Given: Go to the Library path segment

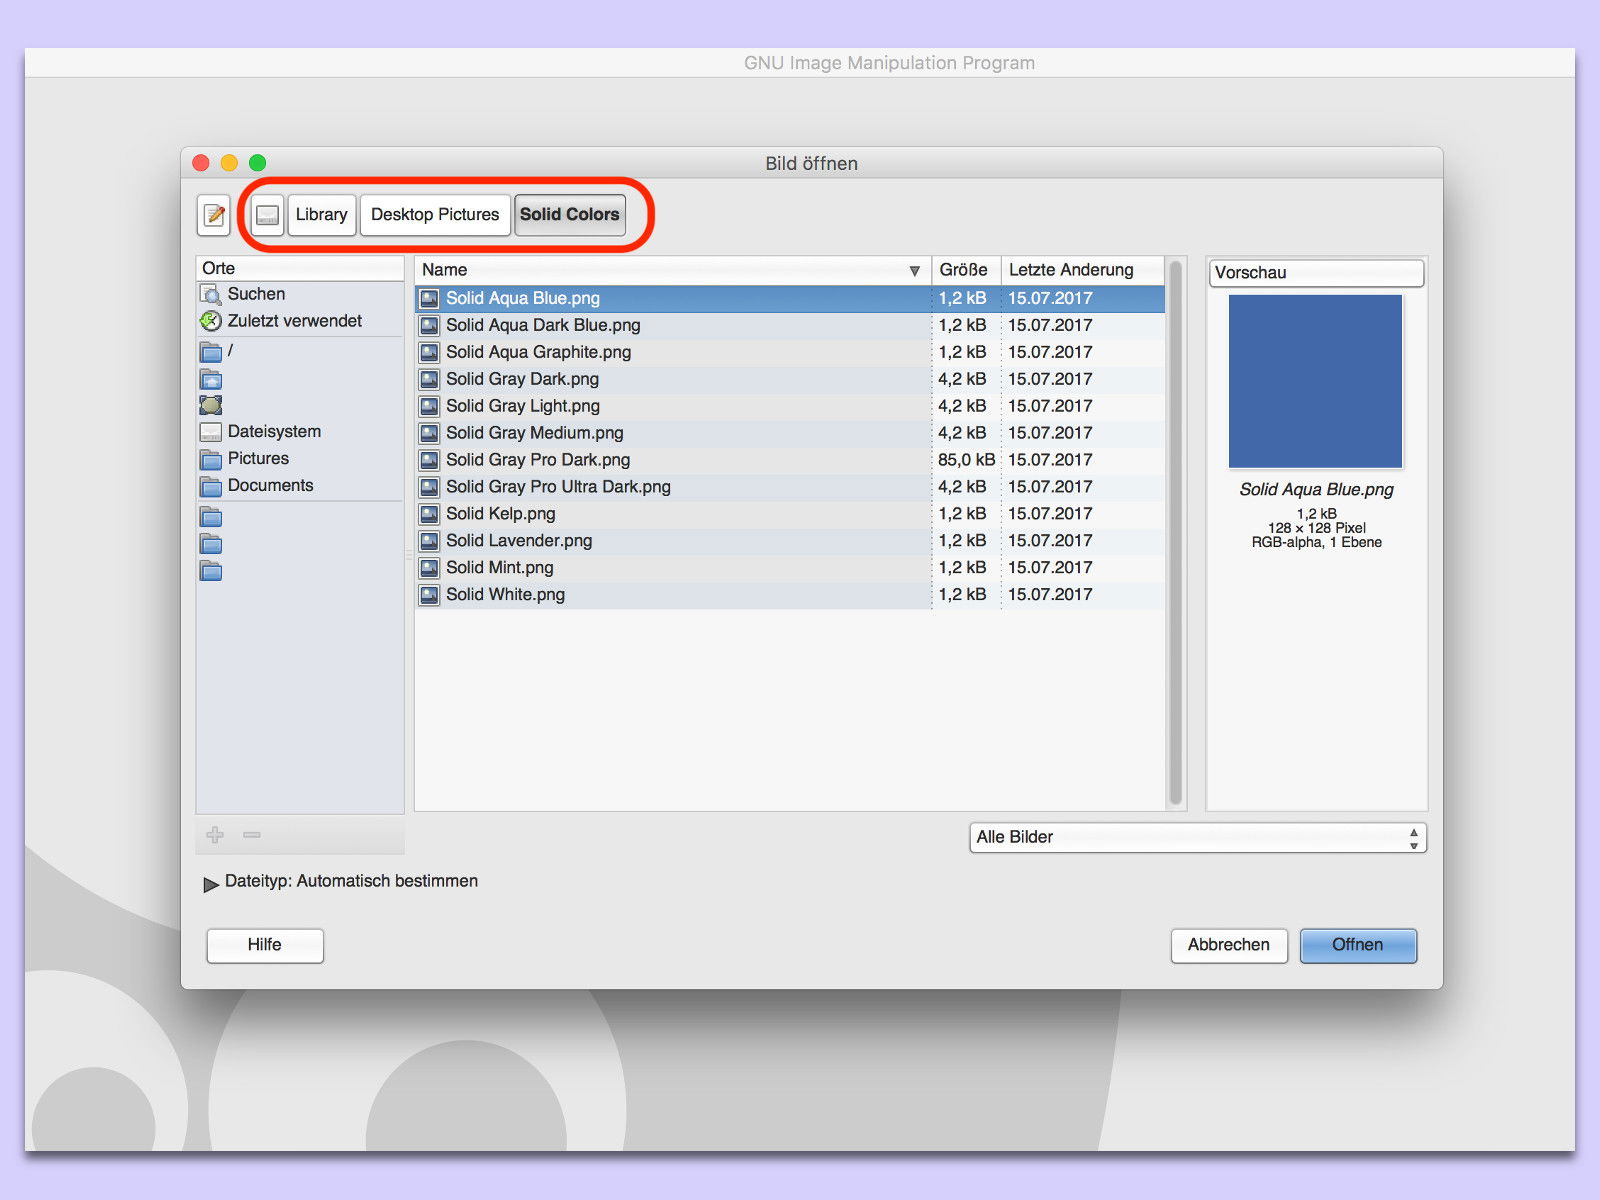Looking at the screenshot, I should [x=322, y=215].
